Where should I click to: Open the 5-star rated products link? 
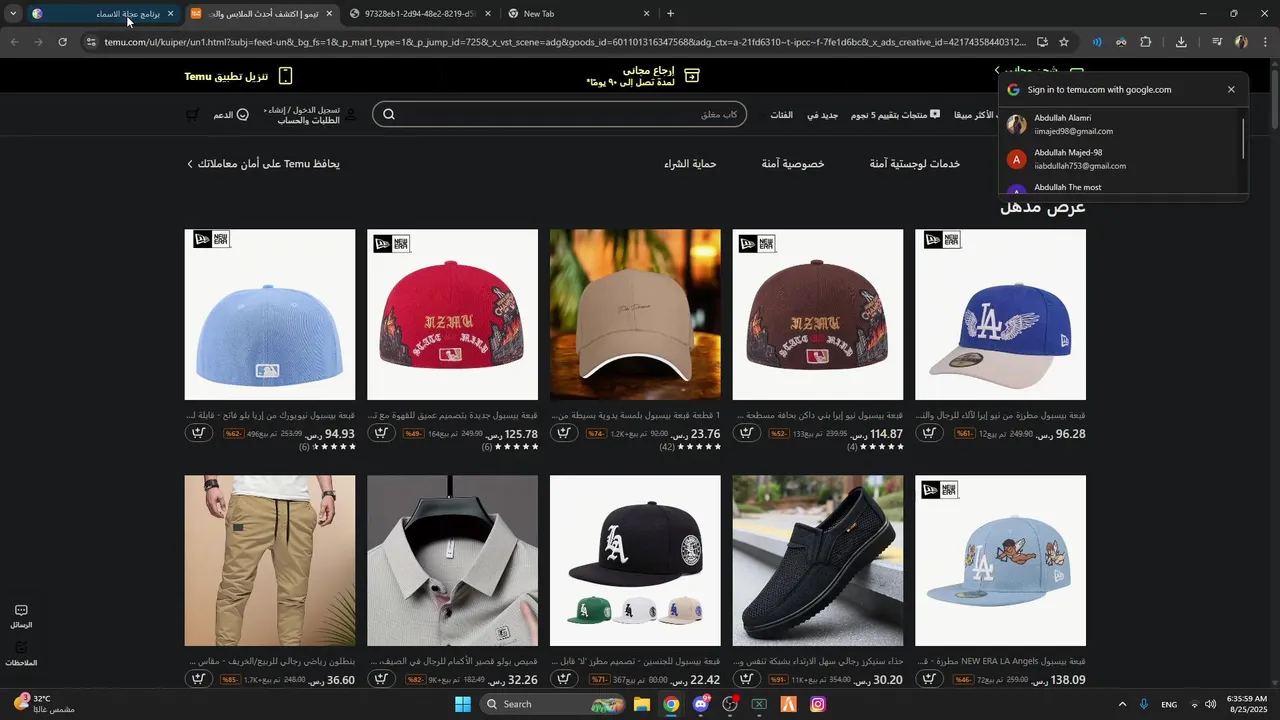click(x=895, y=115)
